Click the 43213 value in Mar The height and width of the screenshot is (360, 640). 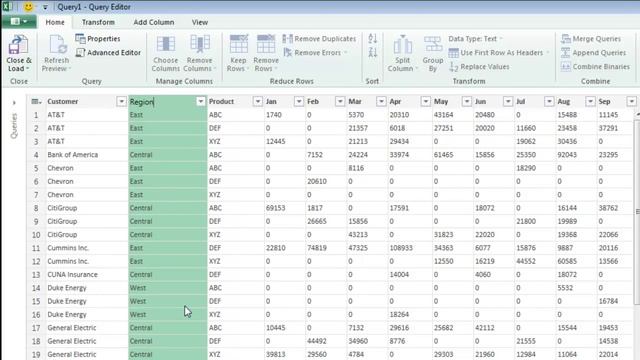point(358,234)
